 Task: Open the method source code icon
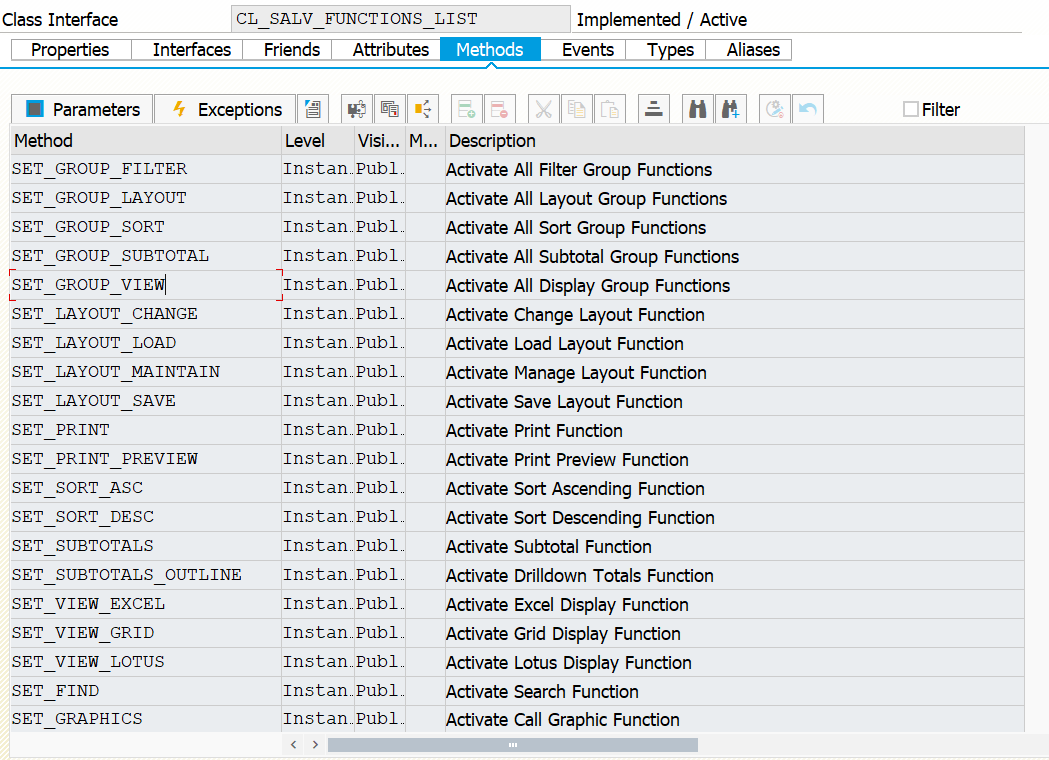pyautogui.click(x=312, y=109)
